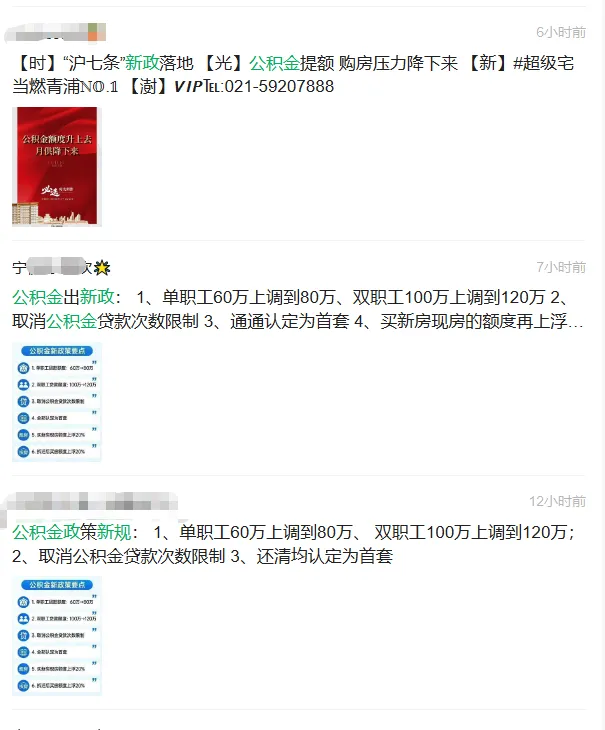Click the green 公积金 in 取消公积金贷款次数限制

tap(72, 321)
